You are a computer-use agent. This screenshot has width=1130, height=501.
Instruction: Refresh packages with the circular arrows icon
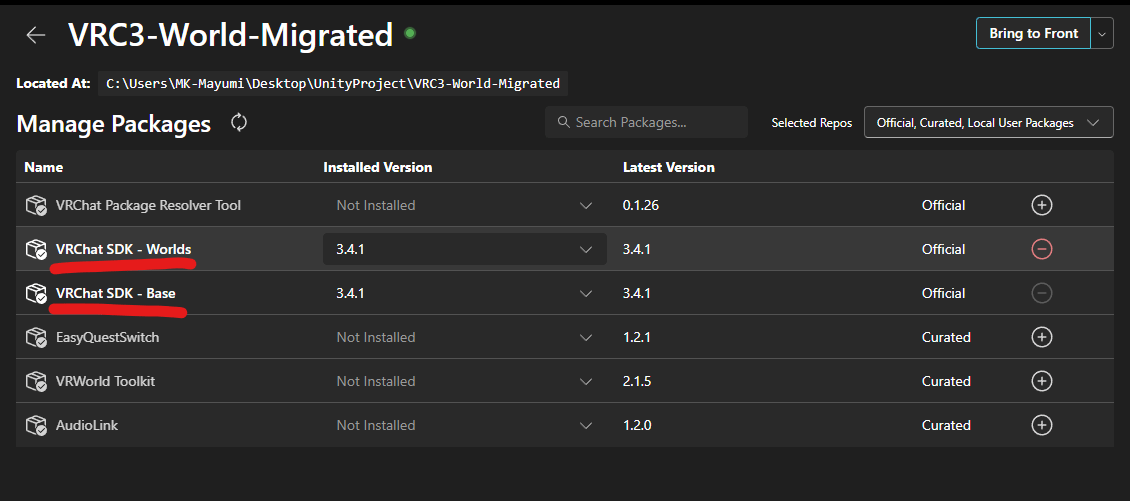pyautogui.click(x=239, y=123)
